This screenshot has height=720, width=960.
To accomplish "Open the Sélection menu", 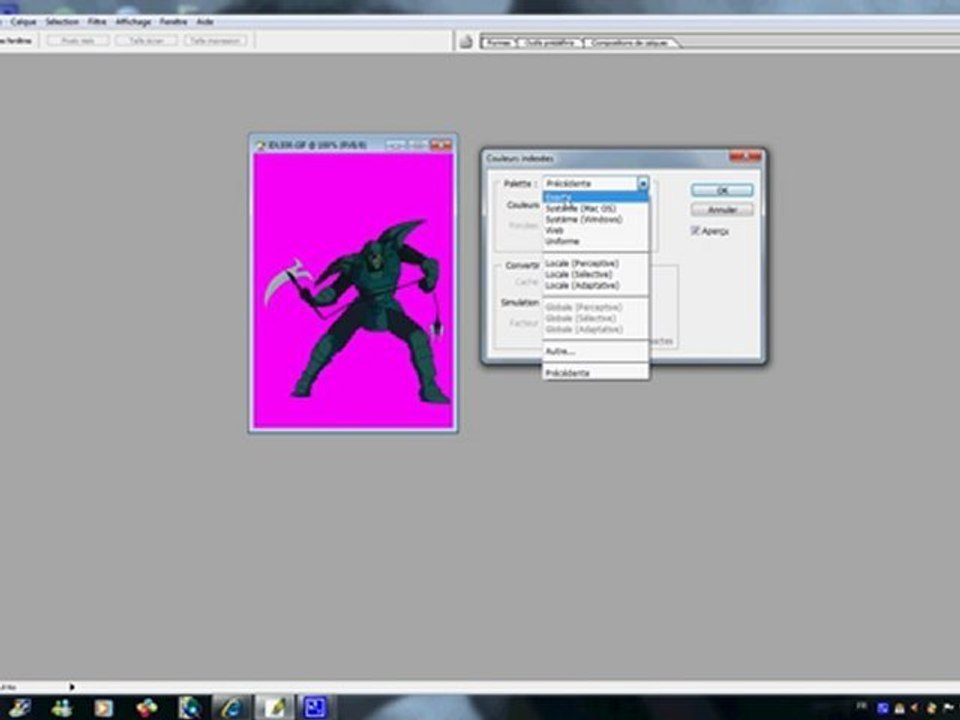I will pyautogui.click(x=62, y=21).
